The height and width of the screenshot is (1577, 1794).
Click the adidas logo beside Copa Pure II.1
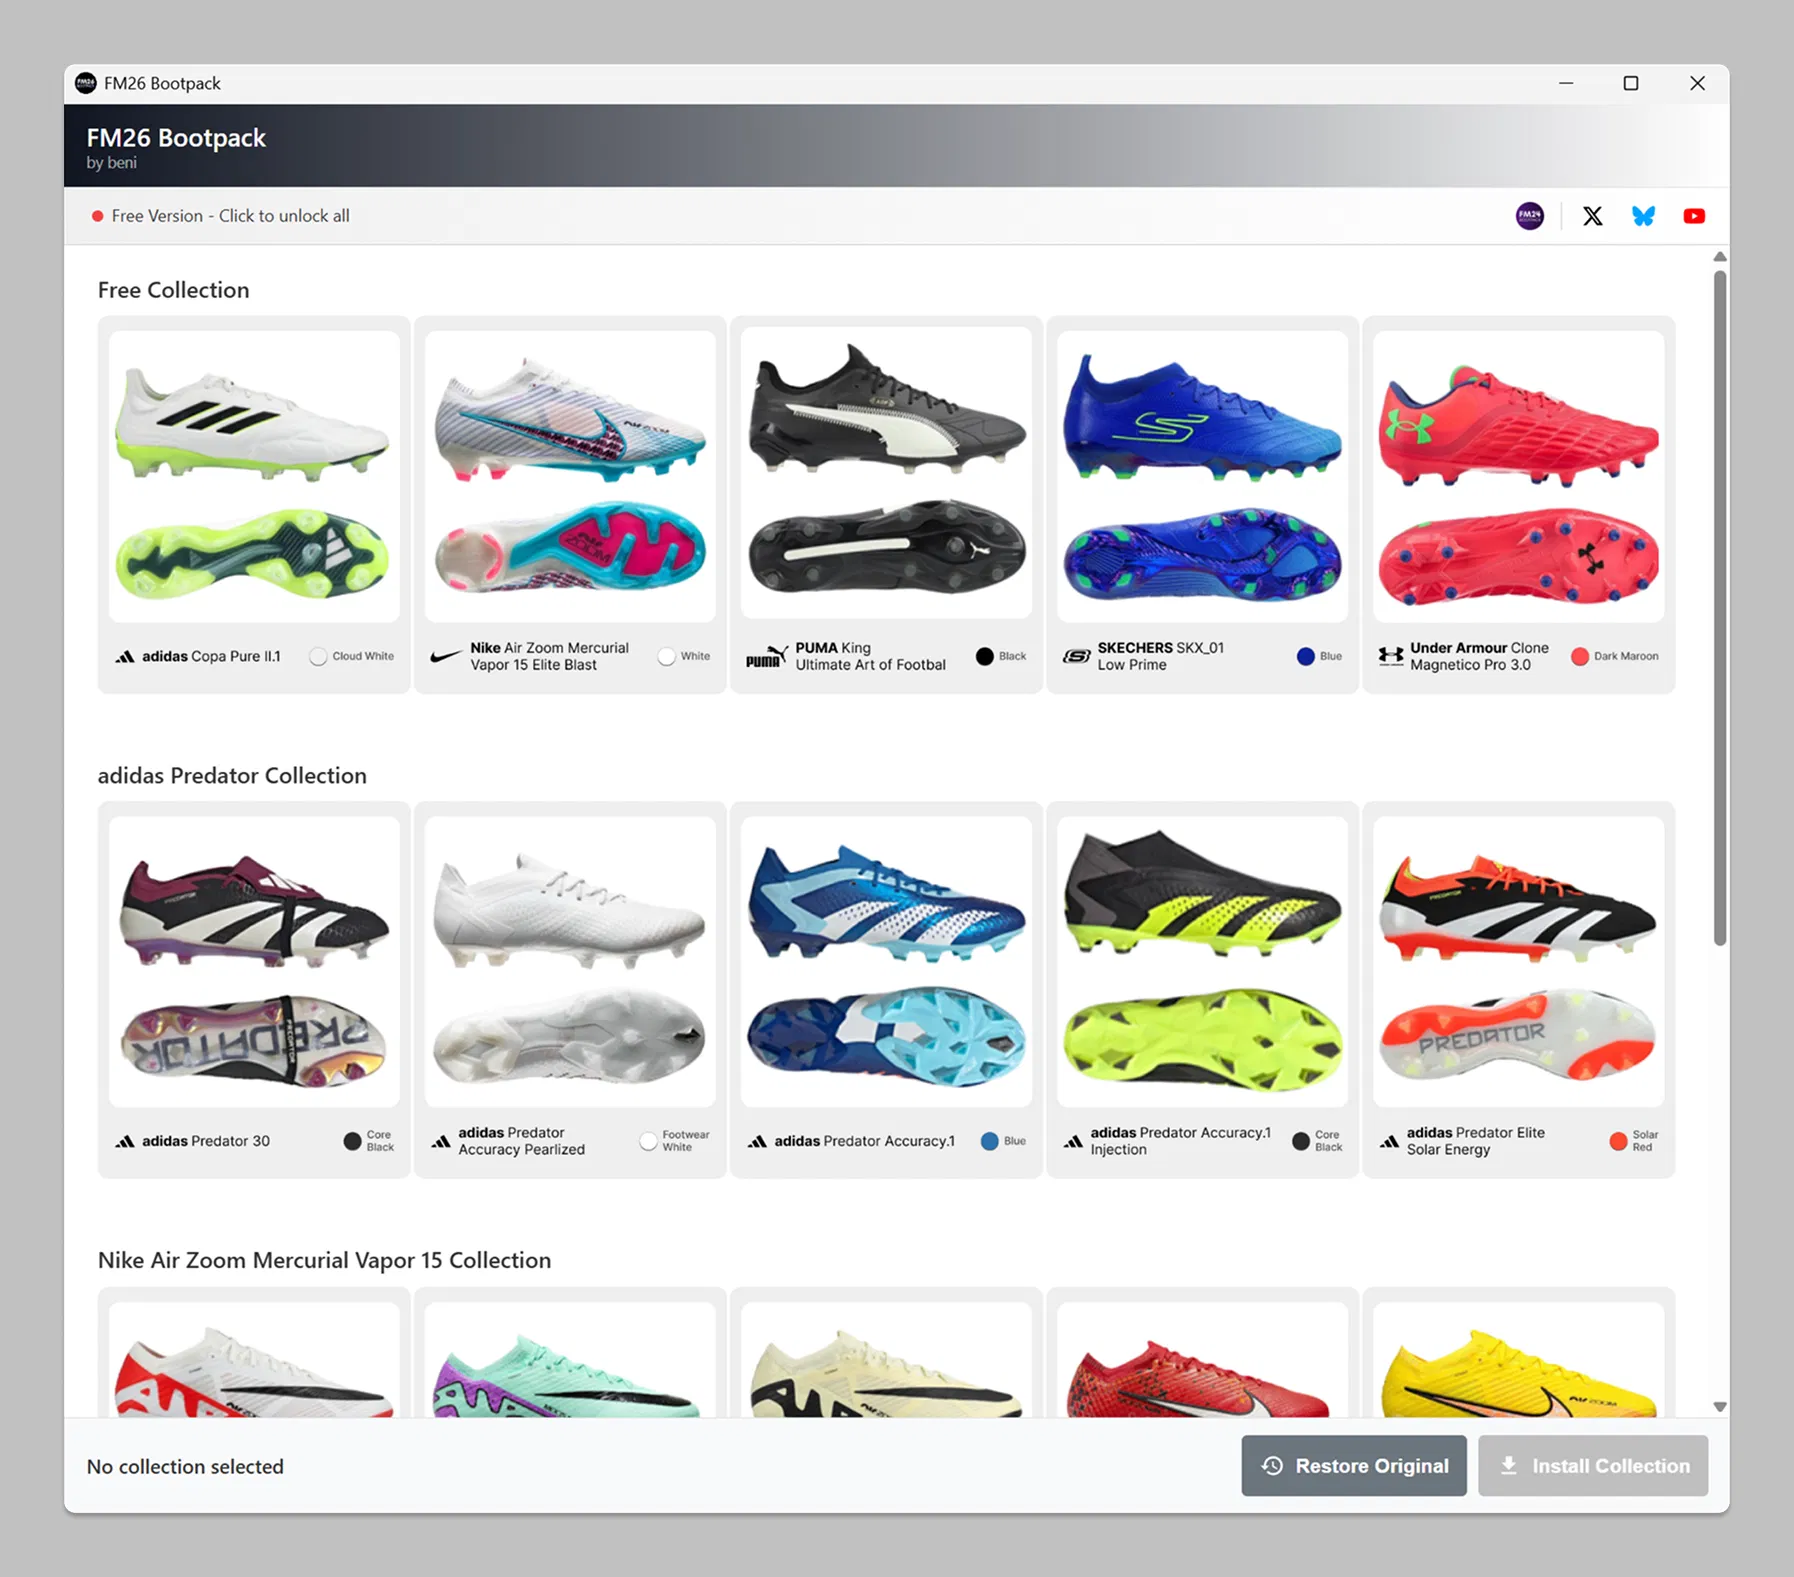[x=125, y=657]
